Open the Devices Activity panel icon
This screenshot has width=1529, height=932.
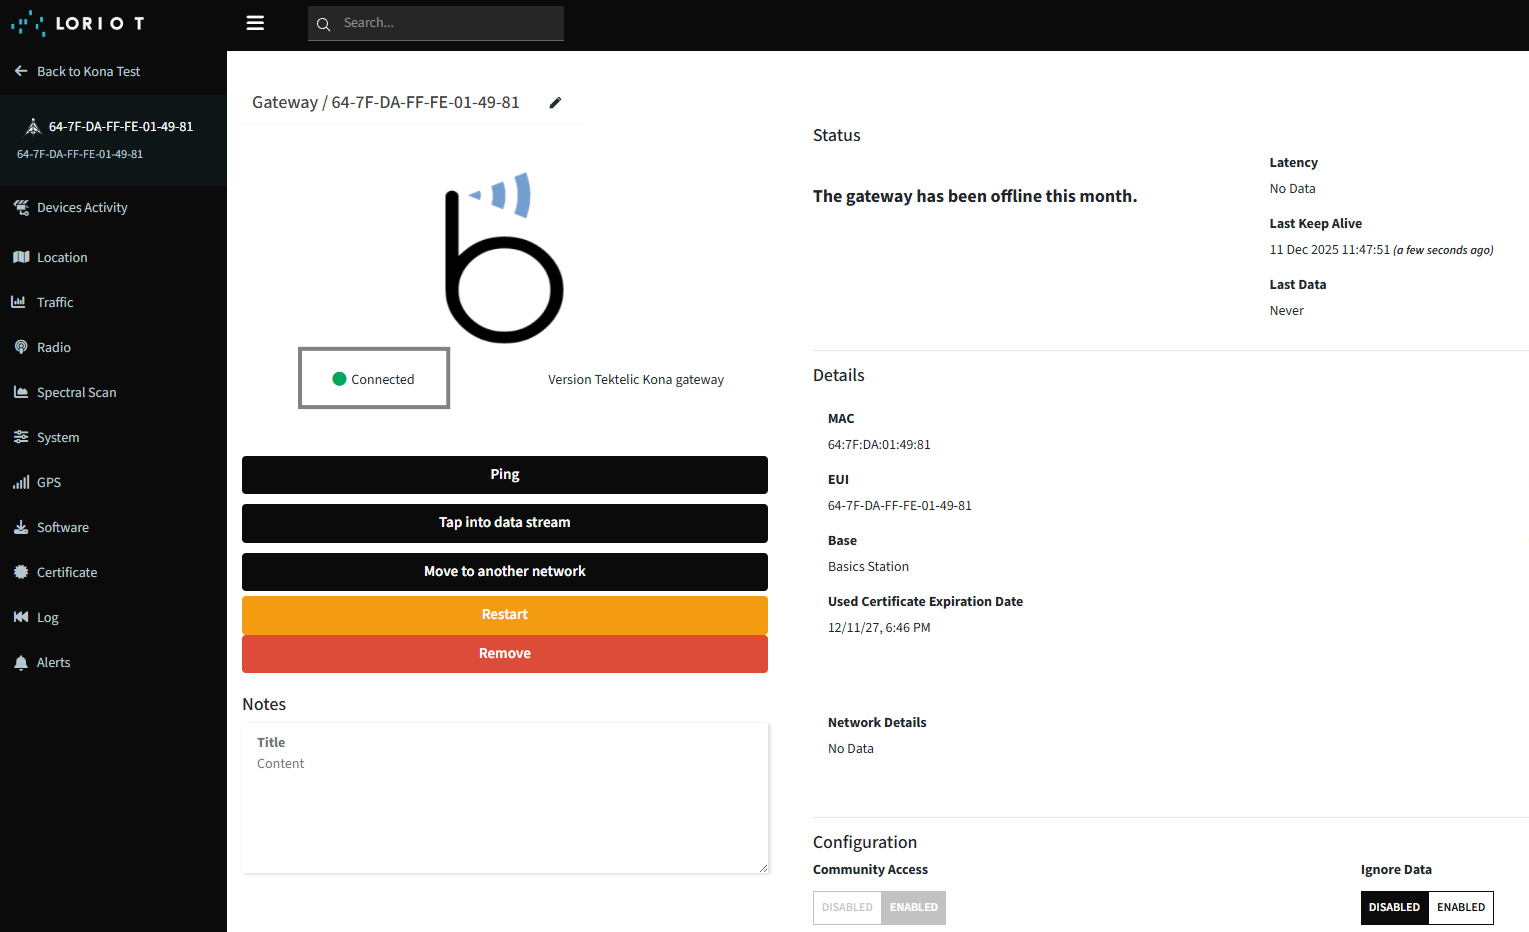click(x=21, y=207)
